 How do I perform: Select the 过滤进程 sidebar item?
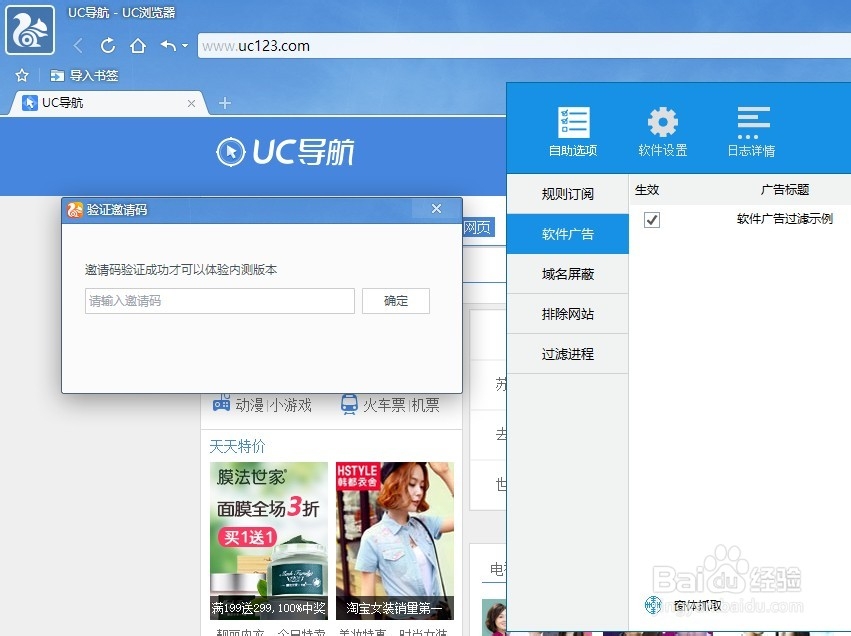tap(568, 354)
